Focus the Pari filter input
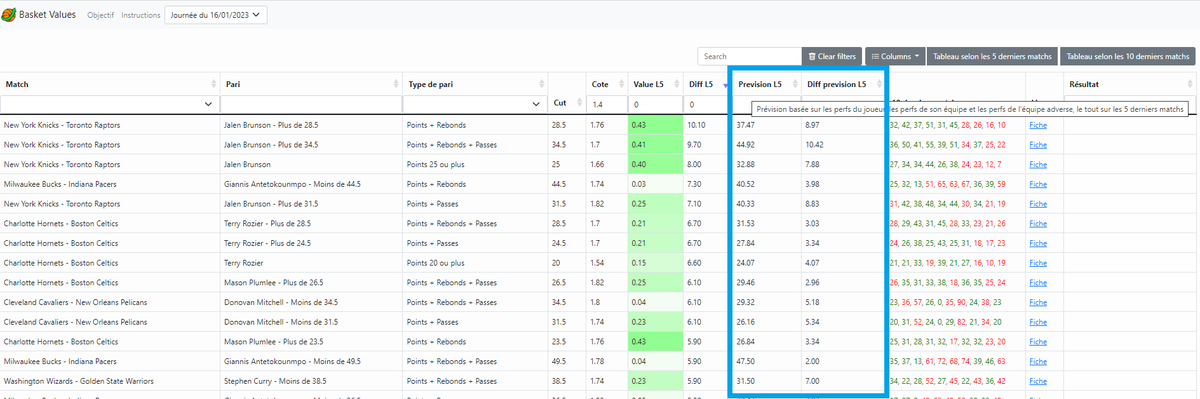 (310, 104)
